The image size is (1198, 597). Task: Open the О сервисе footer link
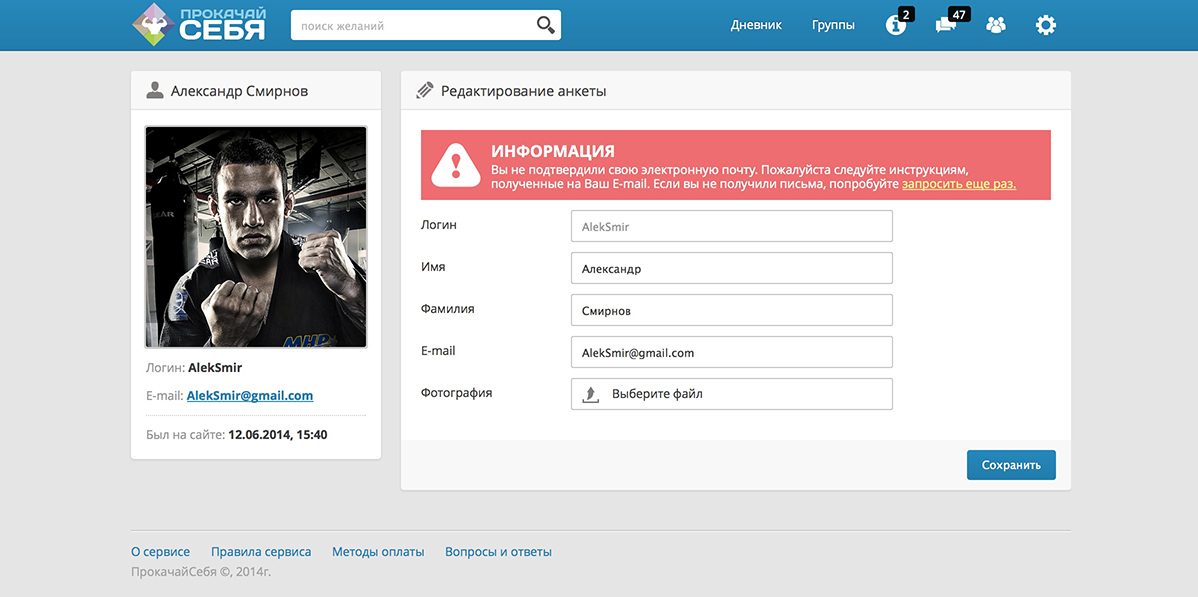tap(160, 552)
